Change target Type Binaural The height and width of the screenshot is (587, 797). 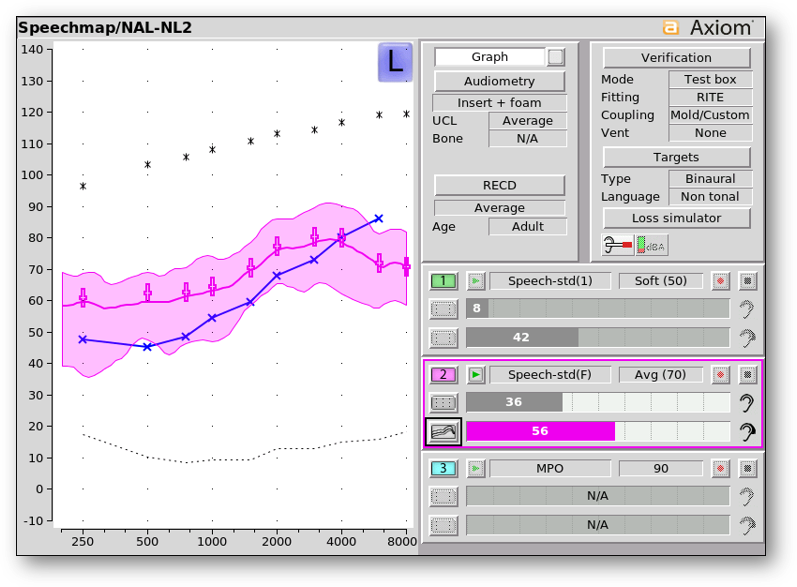click(x=710, y=179)
